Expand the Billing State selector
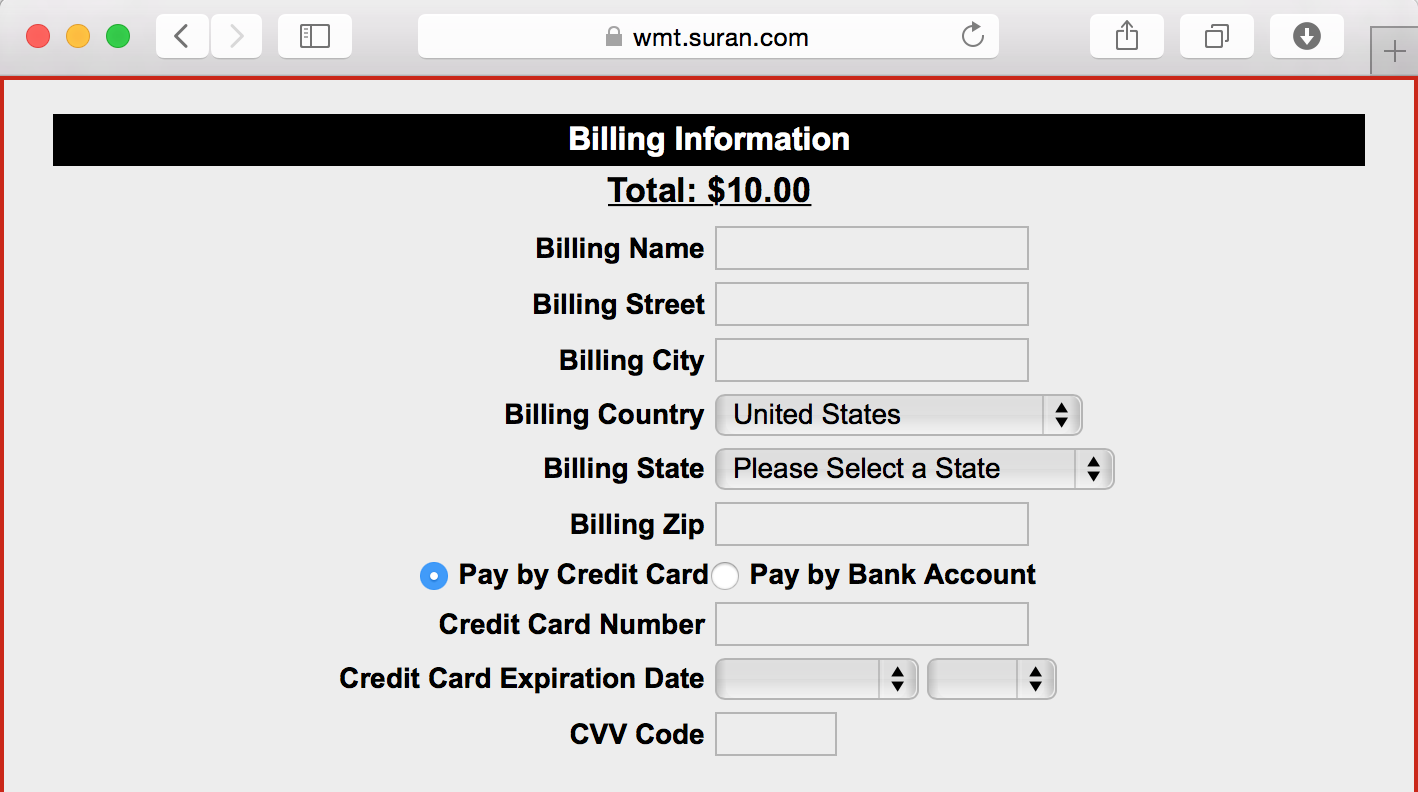The width and height of the screenshot is (1418, 792). coord(914,469)
